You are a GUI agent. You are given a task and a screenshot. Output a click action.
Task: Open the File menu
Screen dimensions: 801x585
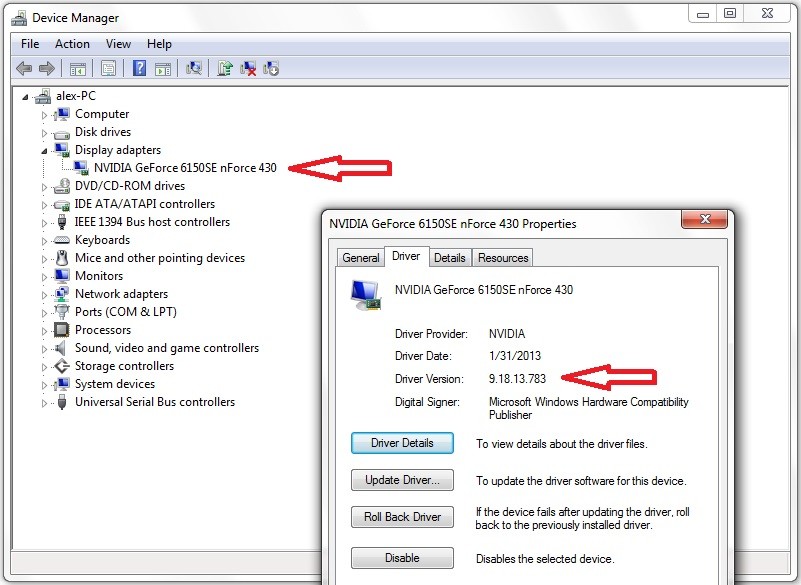click(30, 44)
